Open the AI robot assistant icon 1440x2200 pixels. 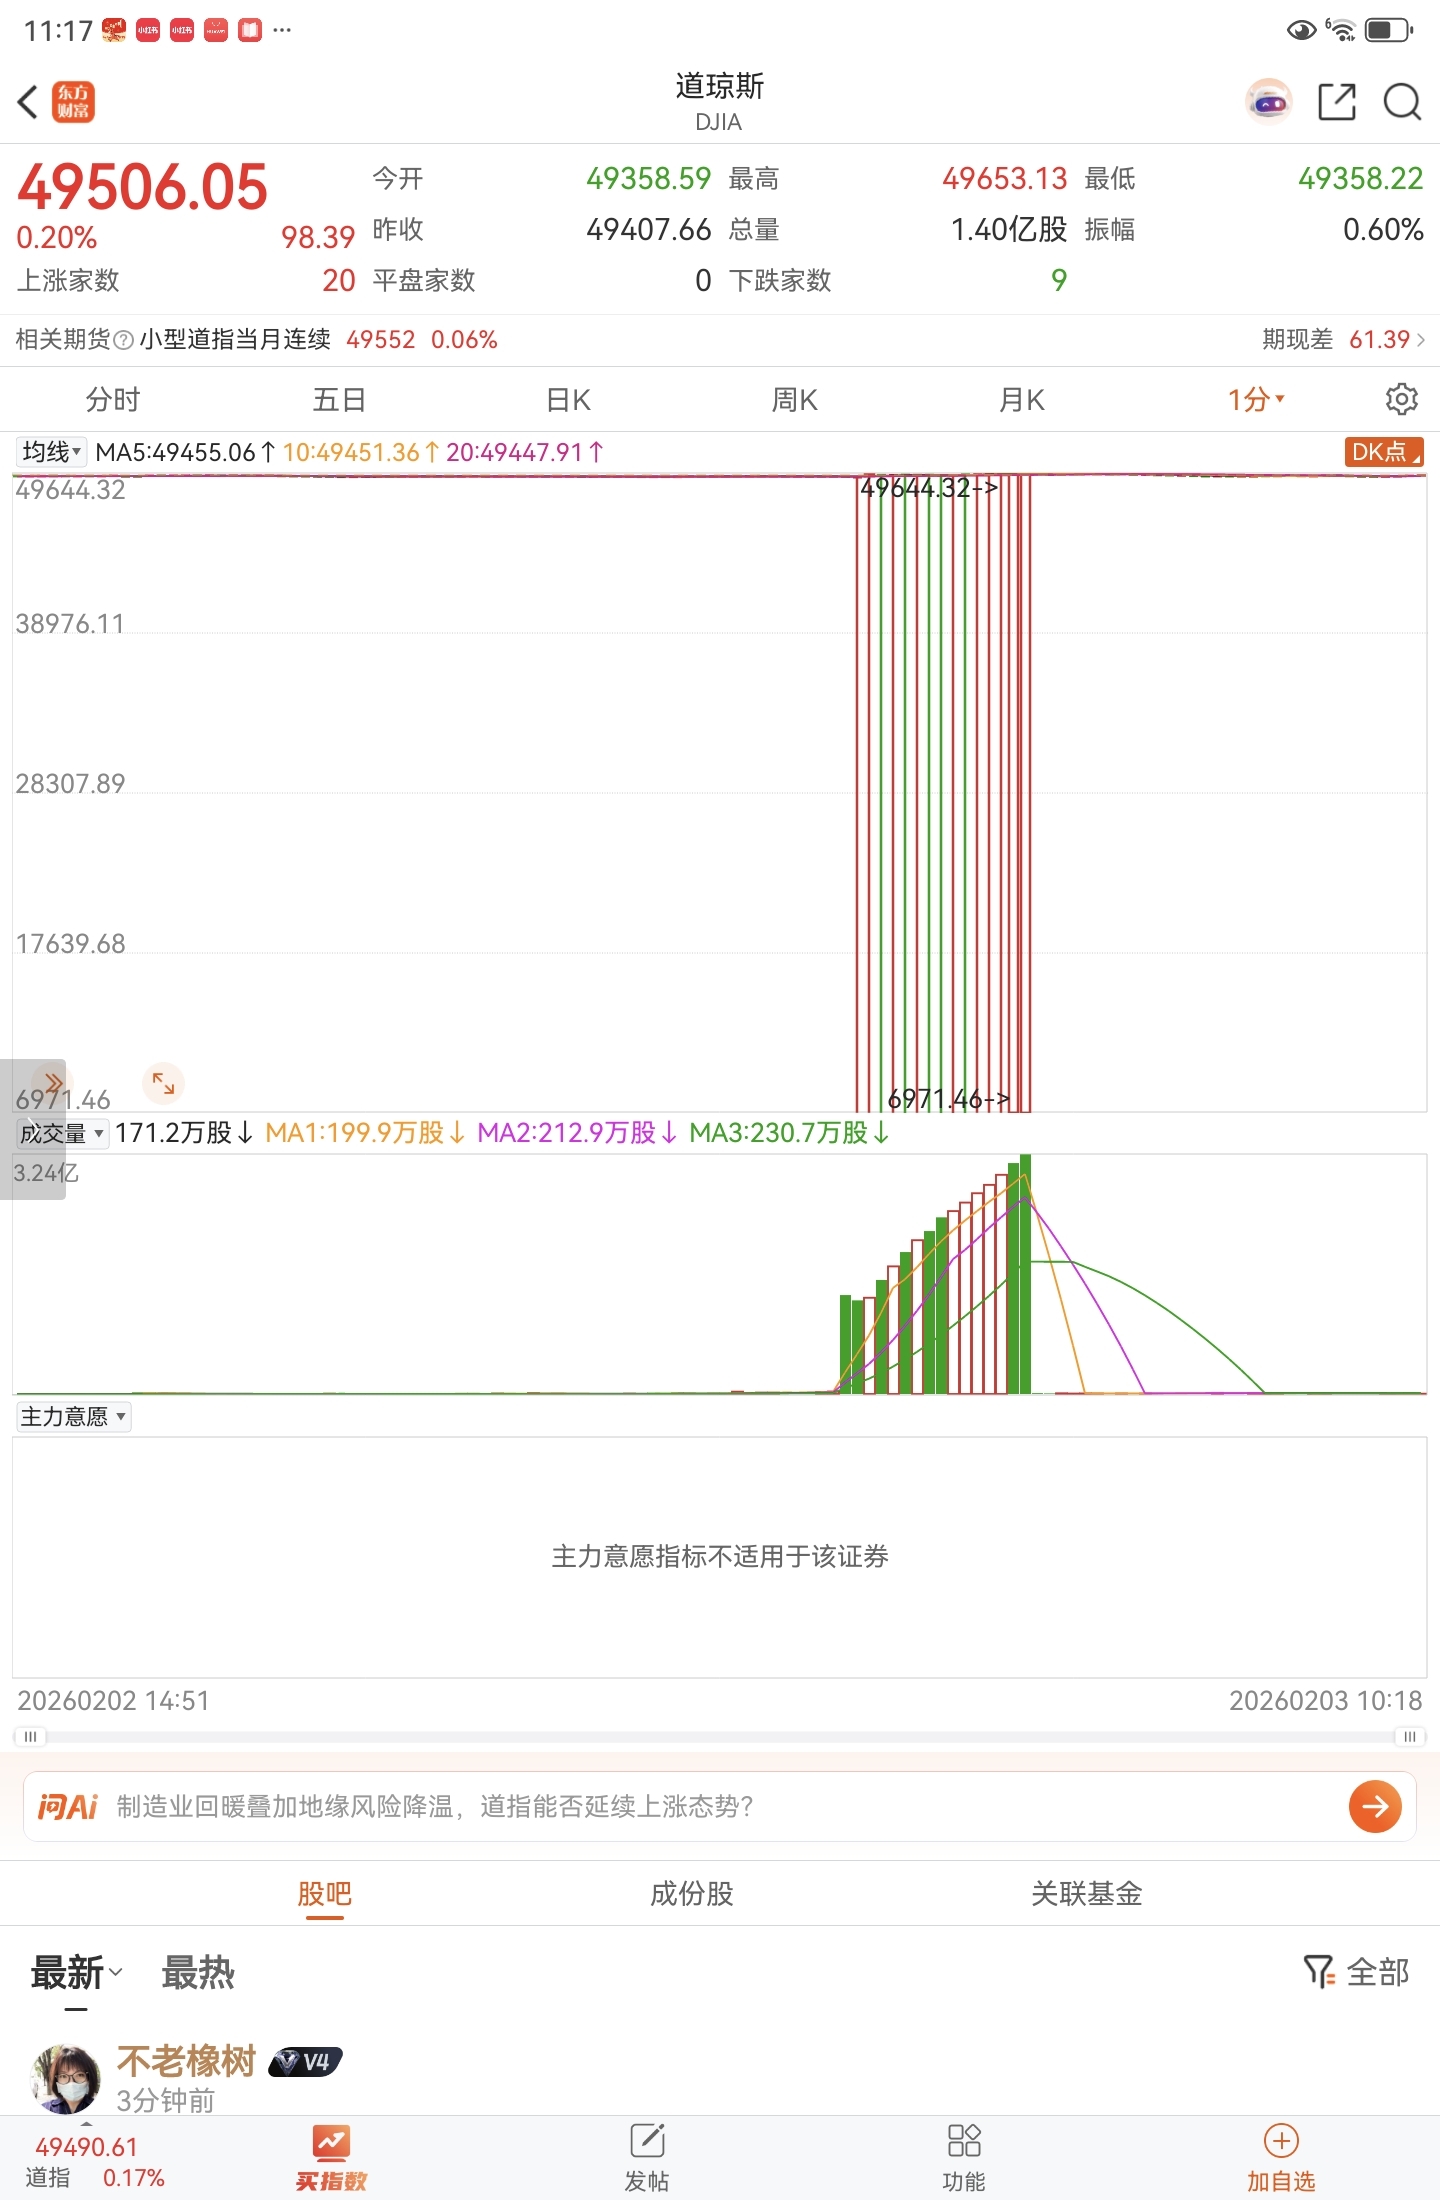tap(1269, 102)
